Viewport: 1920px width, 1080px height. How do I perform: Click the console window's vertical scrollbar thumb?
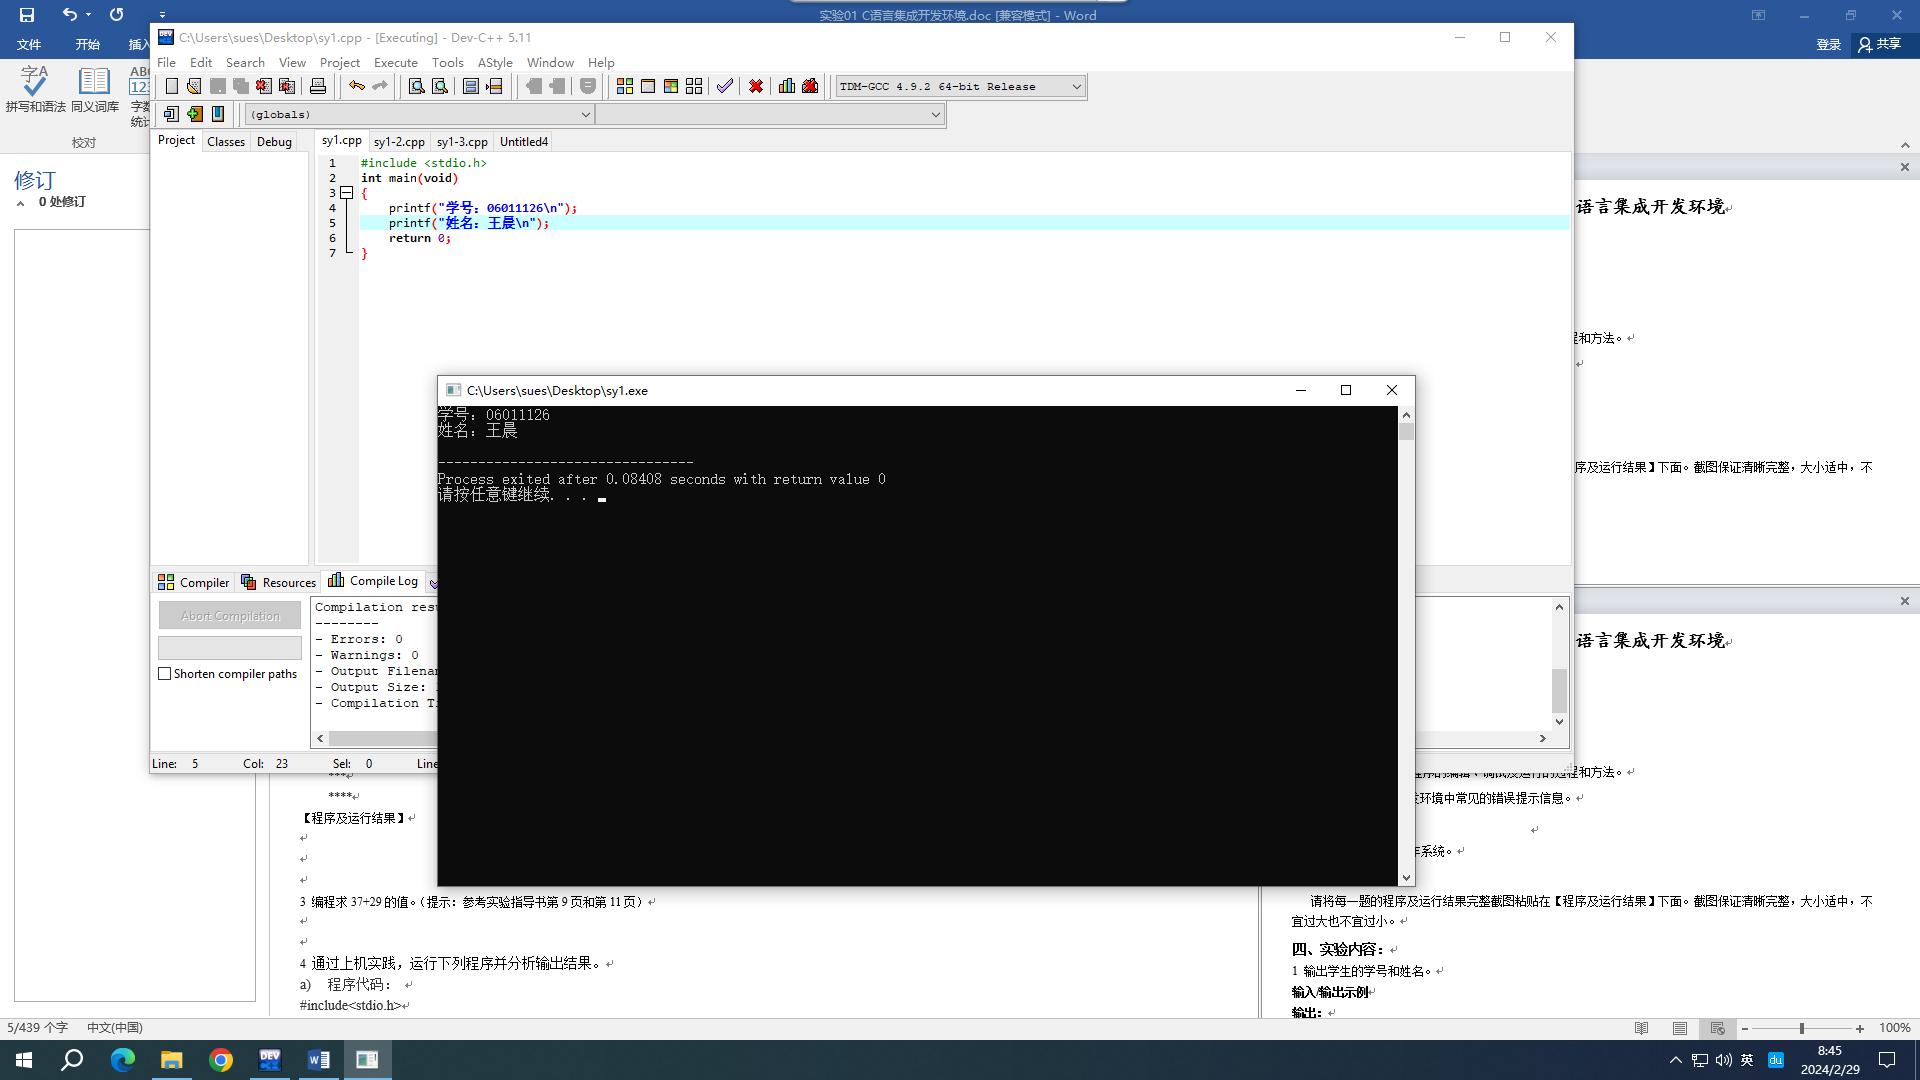pos(1406,432)
